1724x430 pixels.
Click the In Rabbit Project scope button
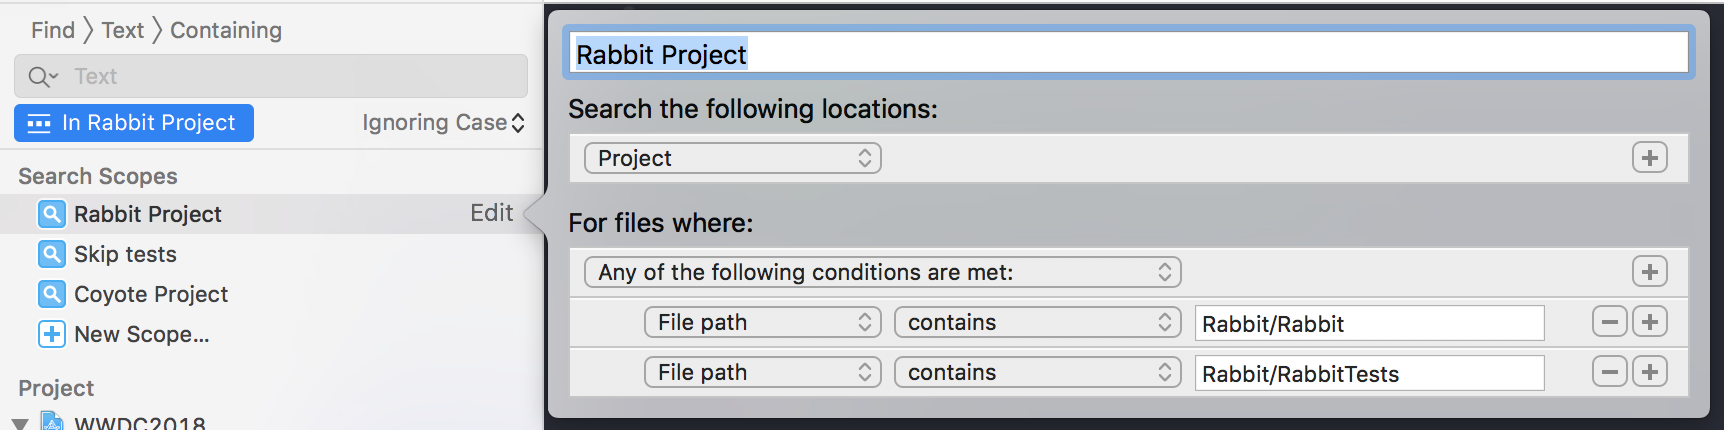134,123
